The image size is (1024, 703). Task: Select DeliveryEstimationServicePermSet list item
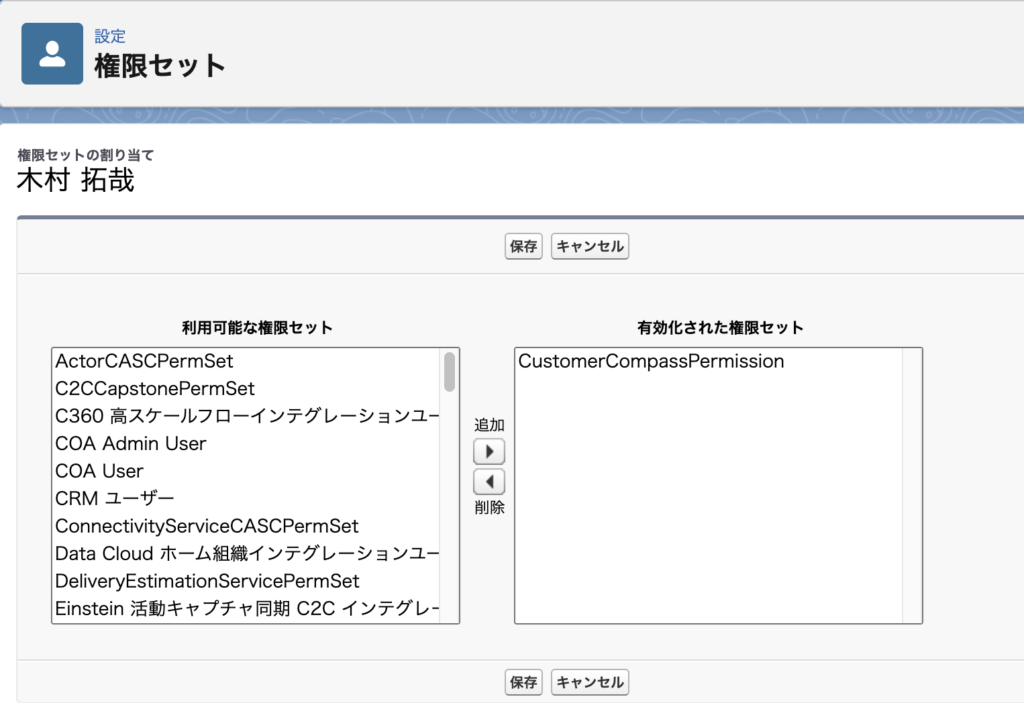[x=207, y=581]
